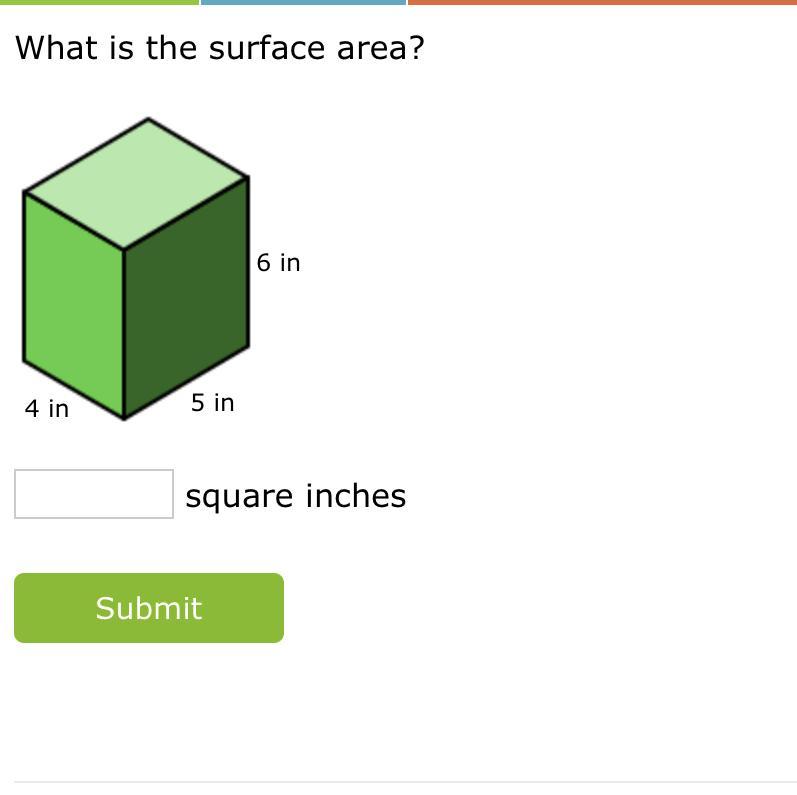Click the bottom front corner of the prism
Image resolution: width=797 pixels, height=795 pixels.
125,418
